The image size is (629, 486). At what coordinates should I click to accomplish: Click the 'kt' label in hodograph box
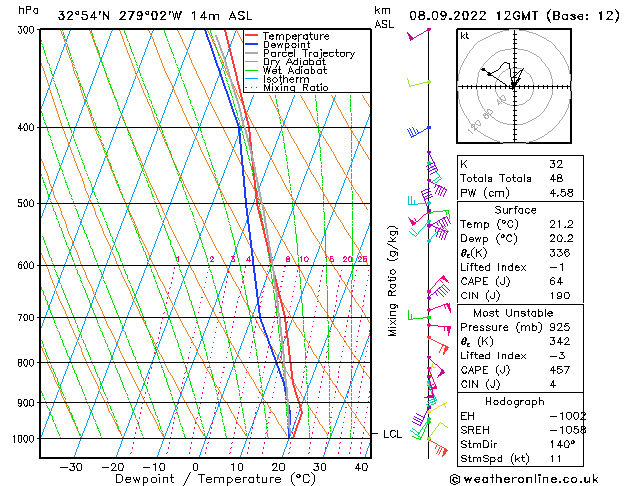coord(465,35)
